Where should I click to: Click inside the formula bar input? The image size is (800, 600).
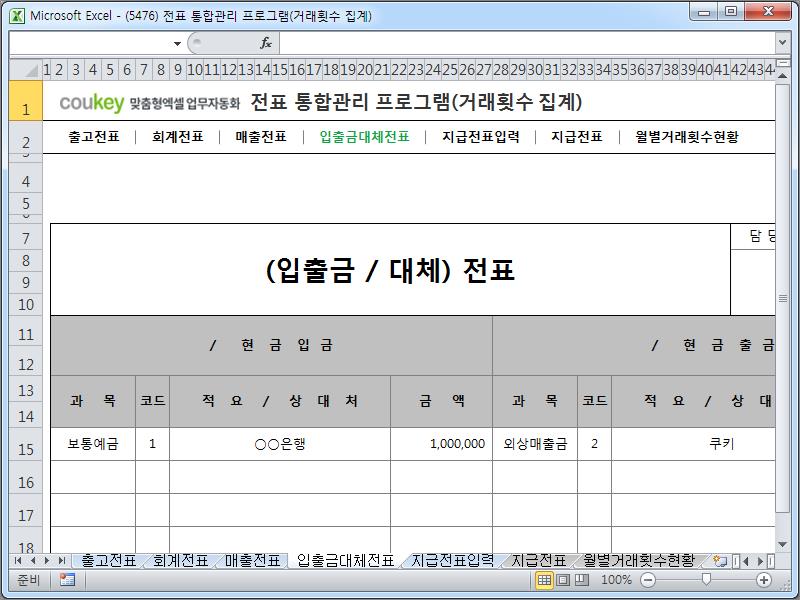527,43
